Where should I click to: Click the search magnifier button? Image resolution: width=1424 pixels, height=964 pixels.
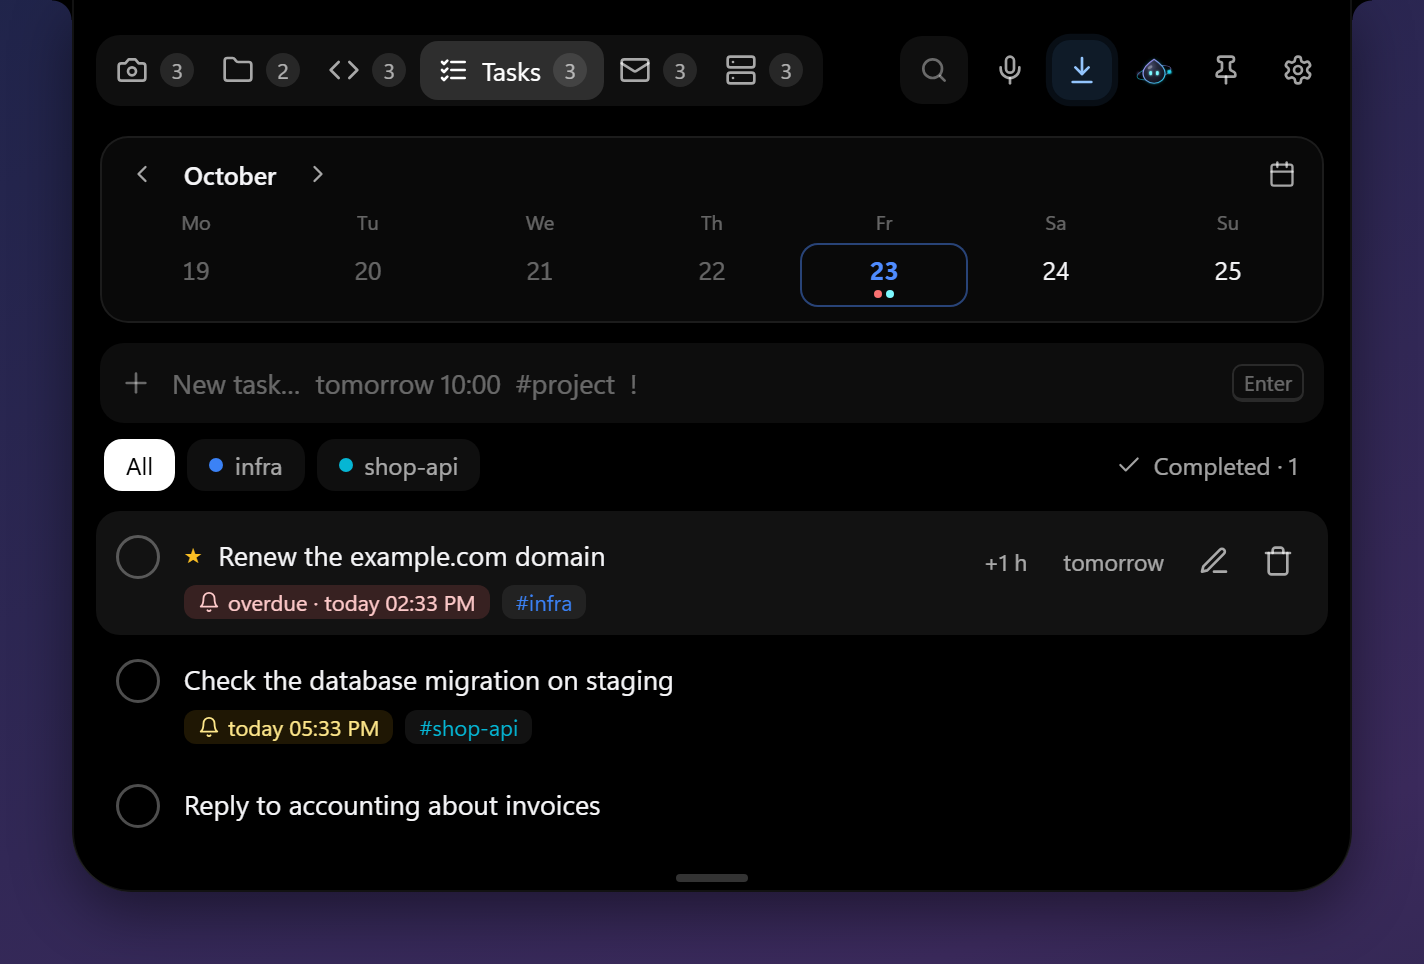(x=934, y=70)
